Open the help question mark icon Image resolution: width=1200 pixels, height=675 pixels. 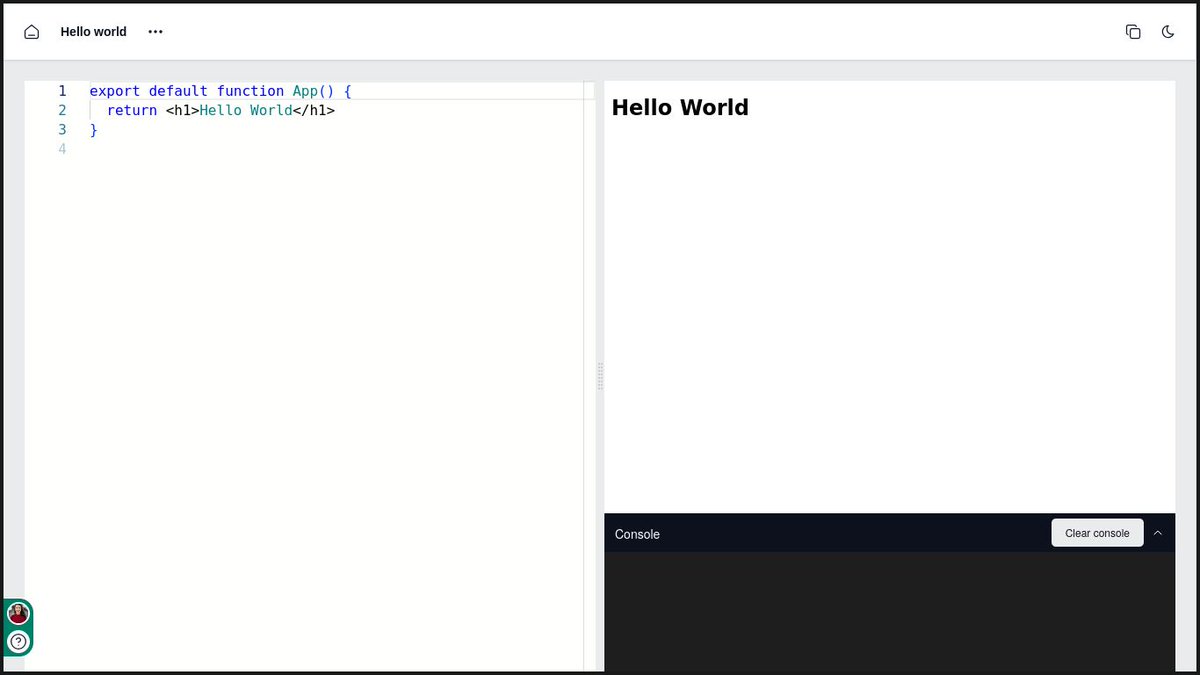[x=19, y=641]
